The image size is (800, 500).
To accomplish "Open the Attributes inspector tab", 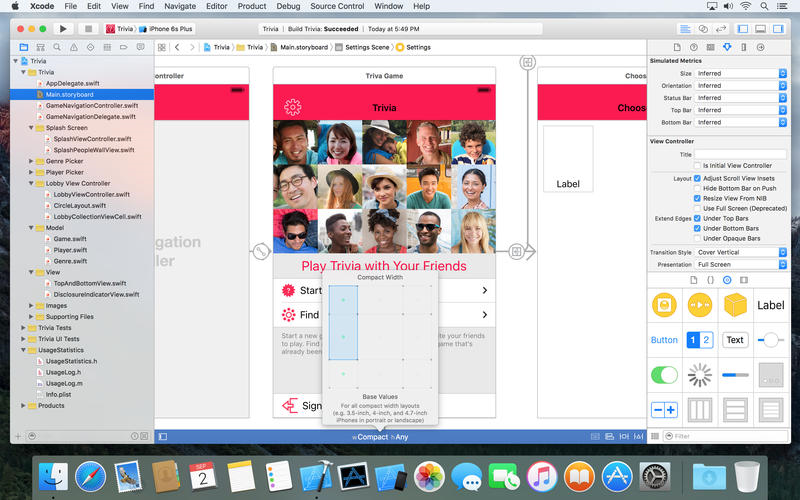I will (727, 47).
